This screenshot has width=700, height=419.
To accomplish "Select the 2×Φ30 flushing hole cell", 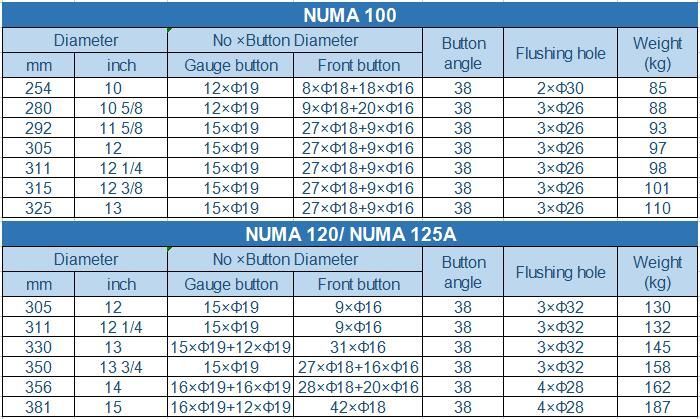I will (560, 88).
